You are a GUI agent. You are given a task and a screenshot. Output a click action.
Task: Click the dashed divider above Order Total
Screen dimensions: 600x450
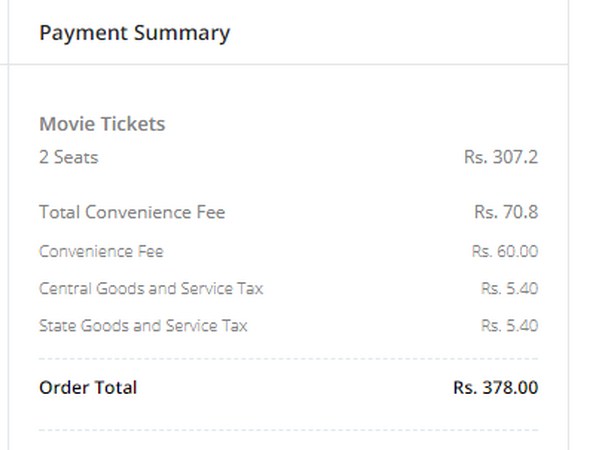click(x=288, y=358)
